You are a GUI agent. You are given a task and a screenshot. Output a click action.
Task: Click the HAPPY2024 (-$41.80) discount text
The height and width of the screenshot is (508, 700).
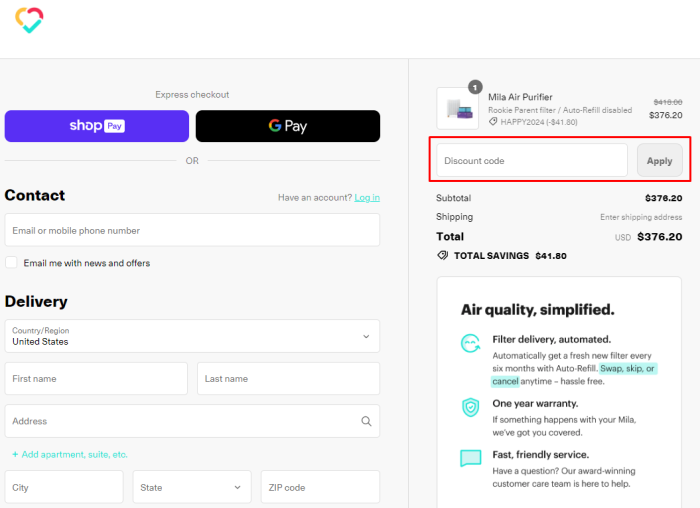coord(539,122)
